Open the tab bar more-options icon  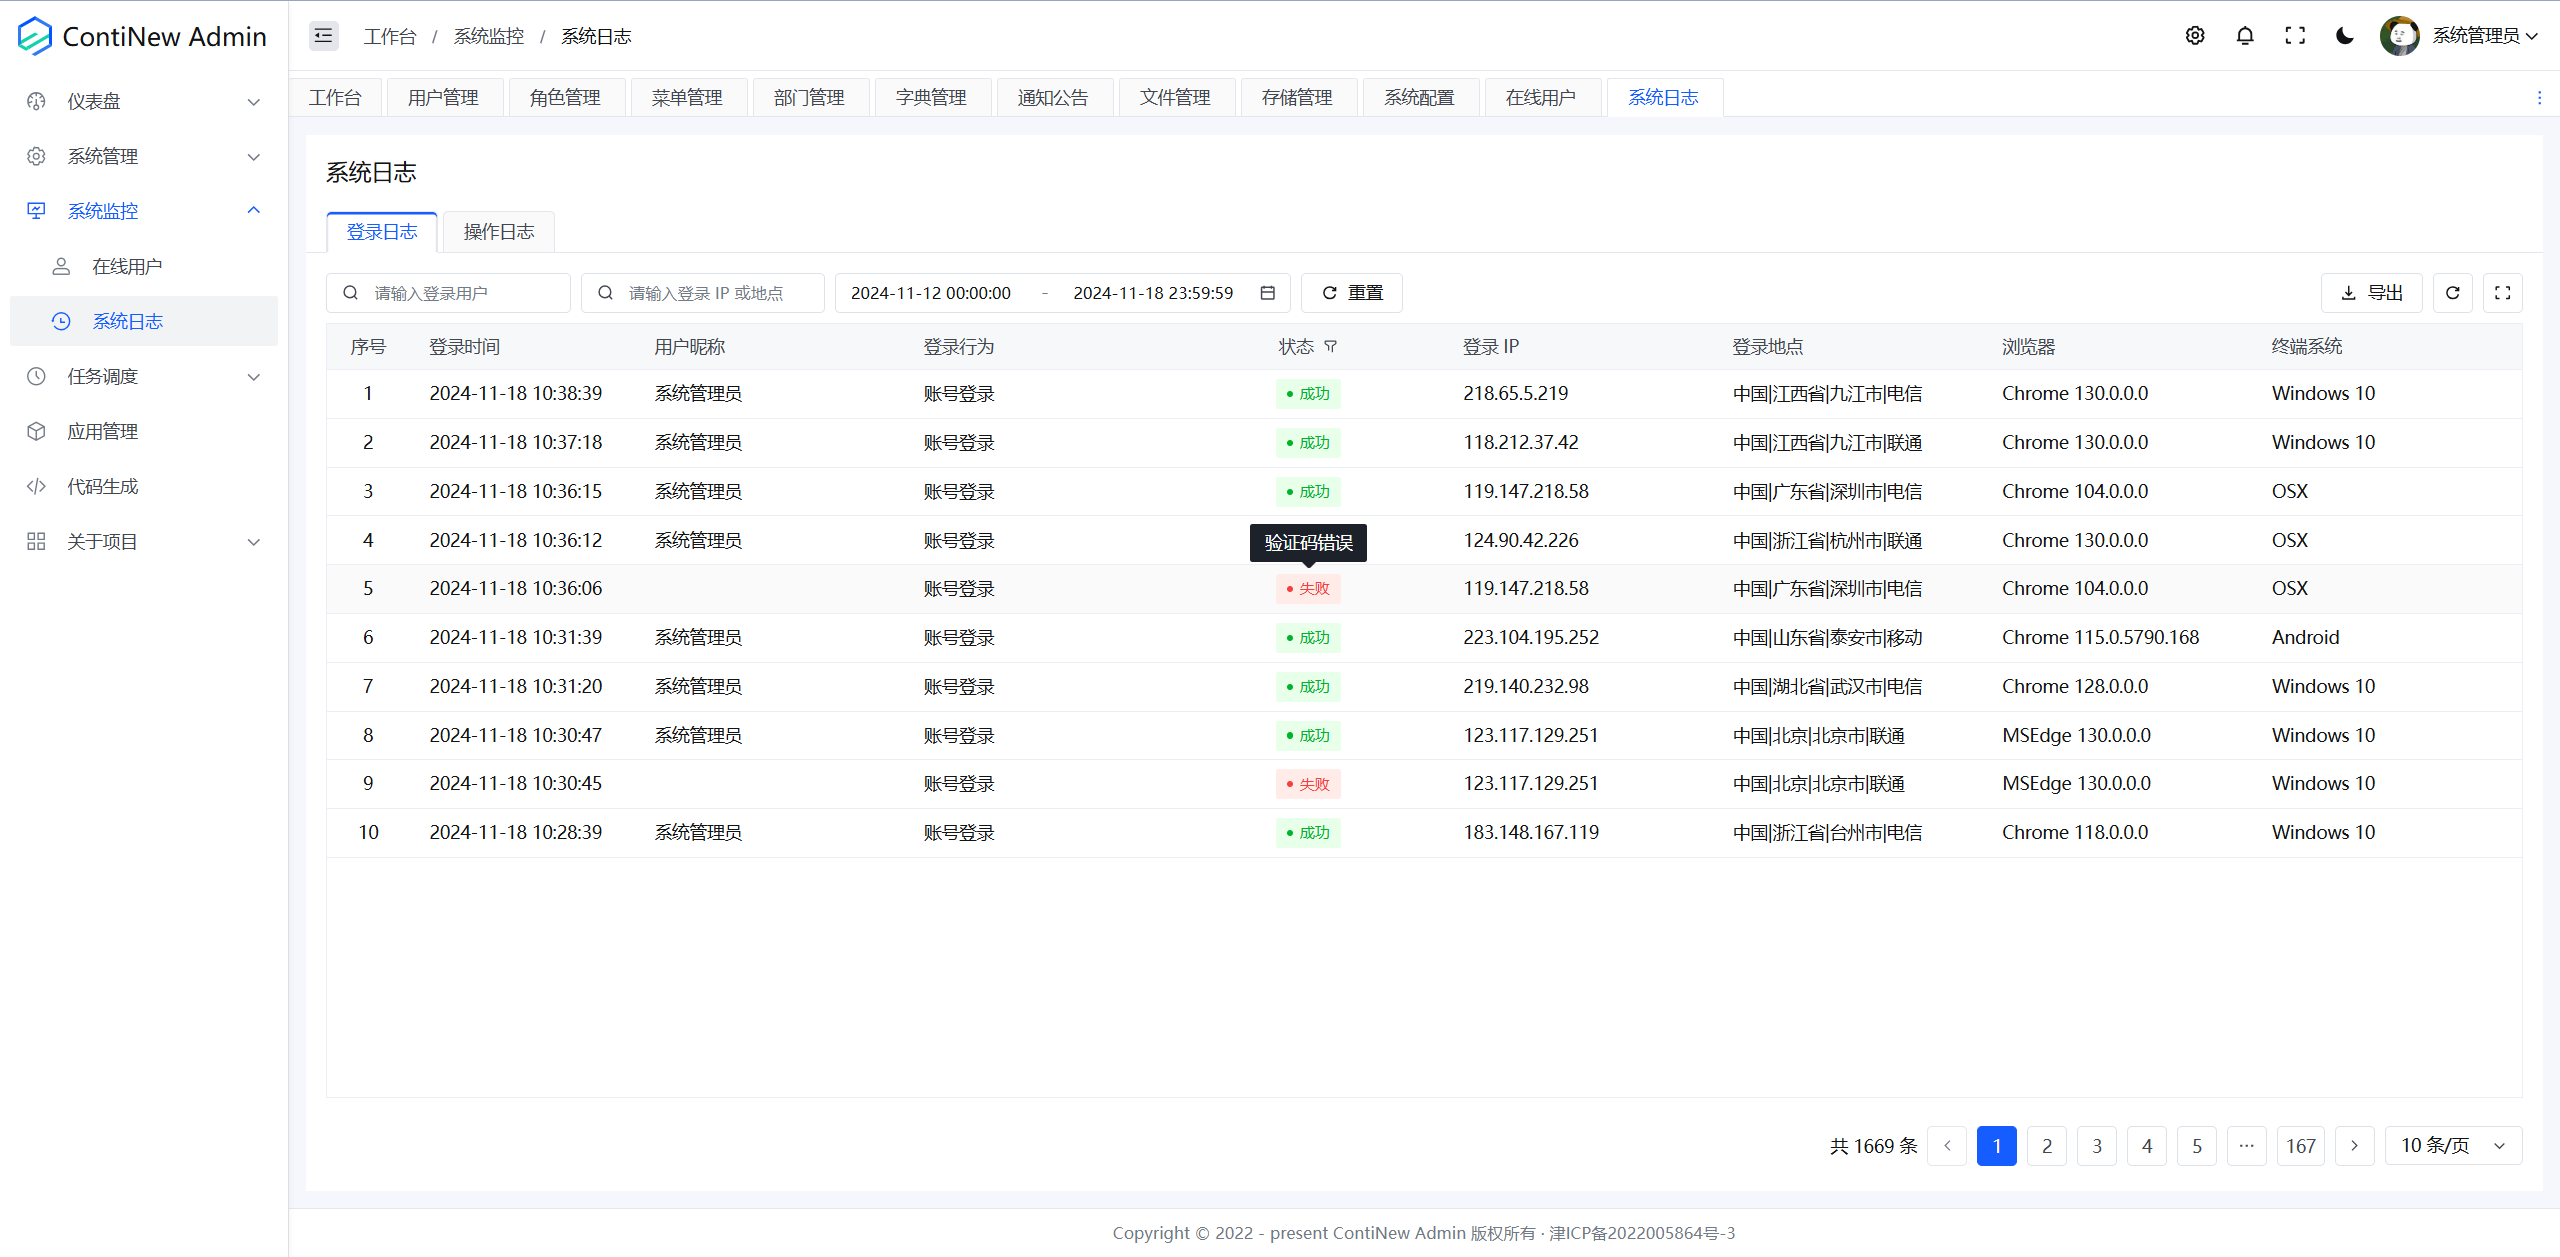pyautogui.click(x=2539, y=98)
